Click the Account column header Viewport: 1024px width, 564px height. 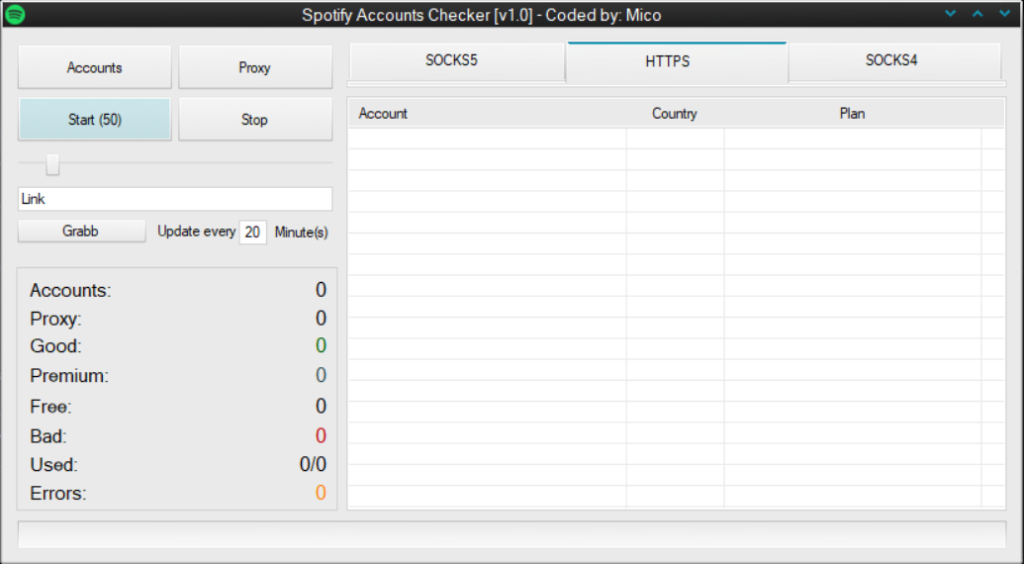[x=383, y=114]
